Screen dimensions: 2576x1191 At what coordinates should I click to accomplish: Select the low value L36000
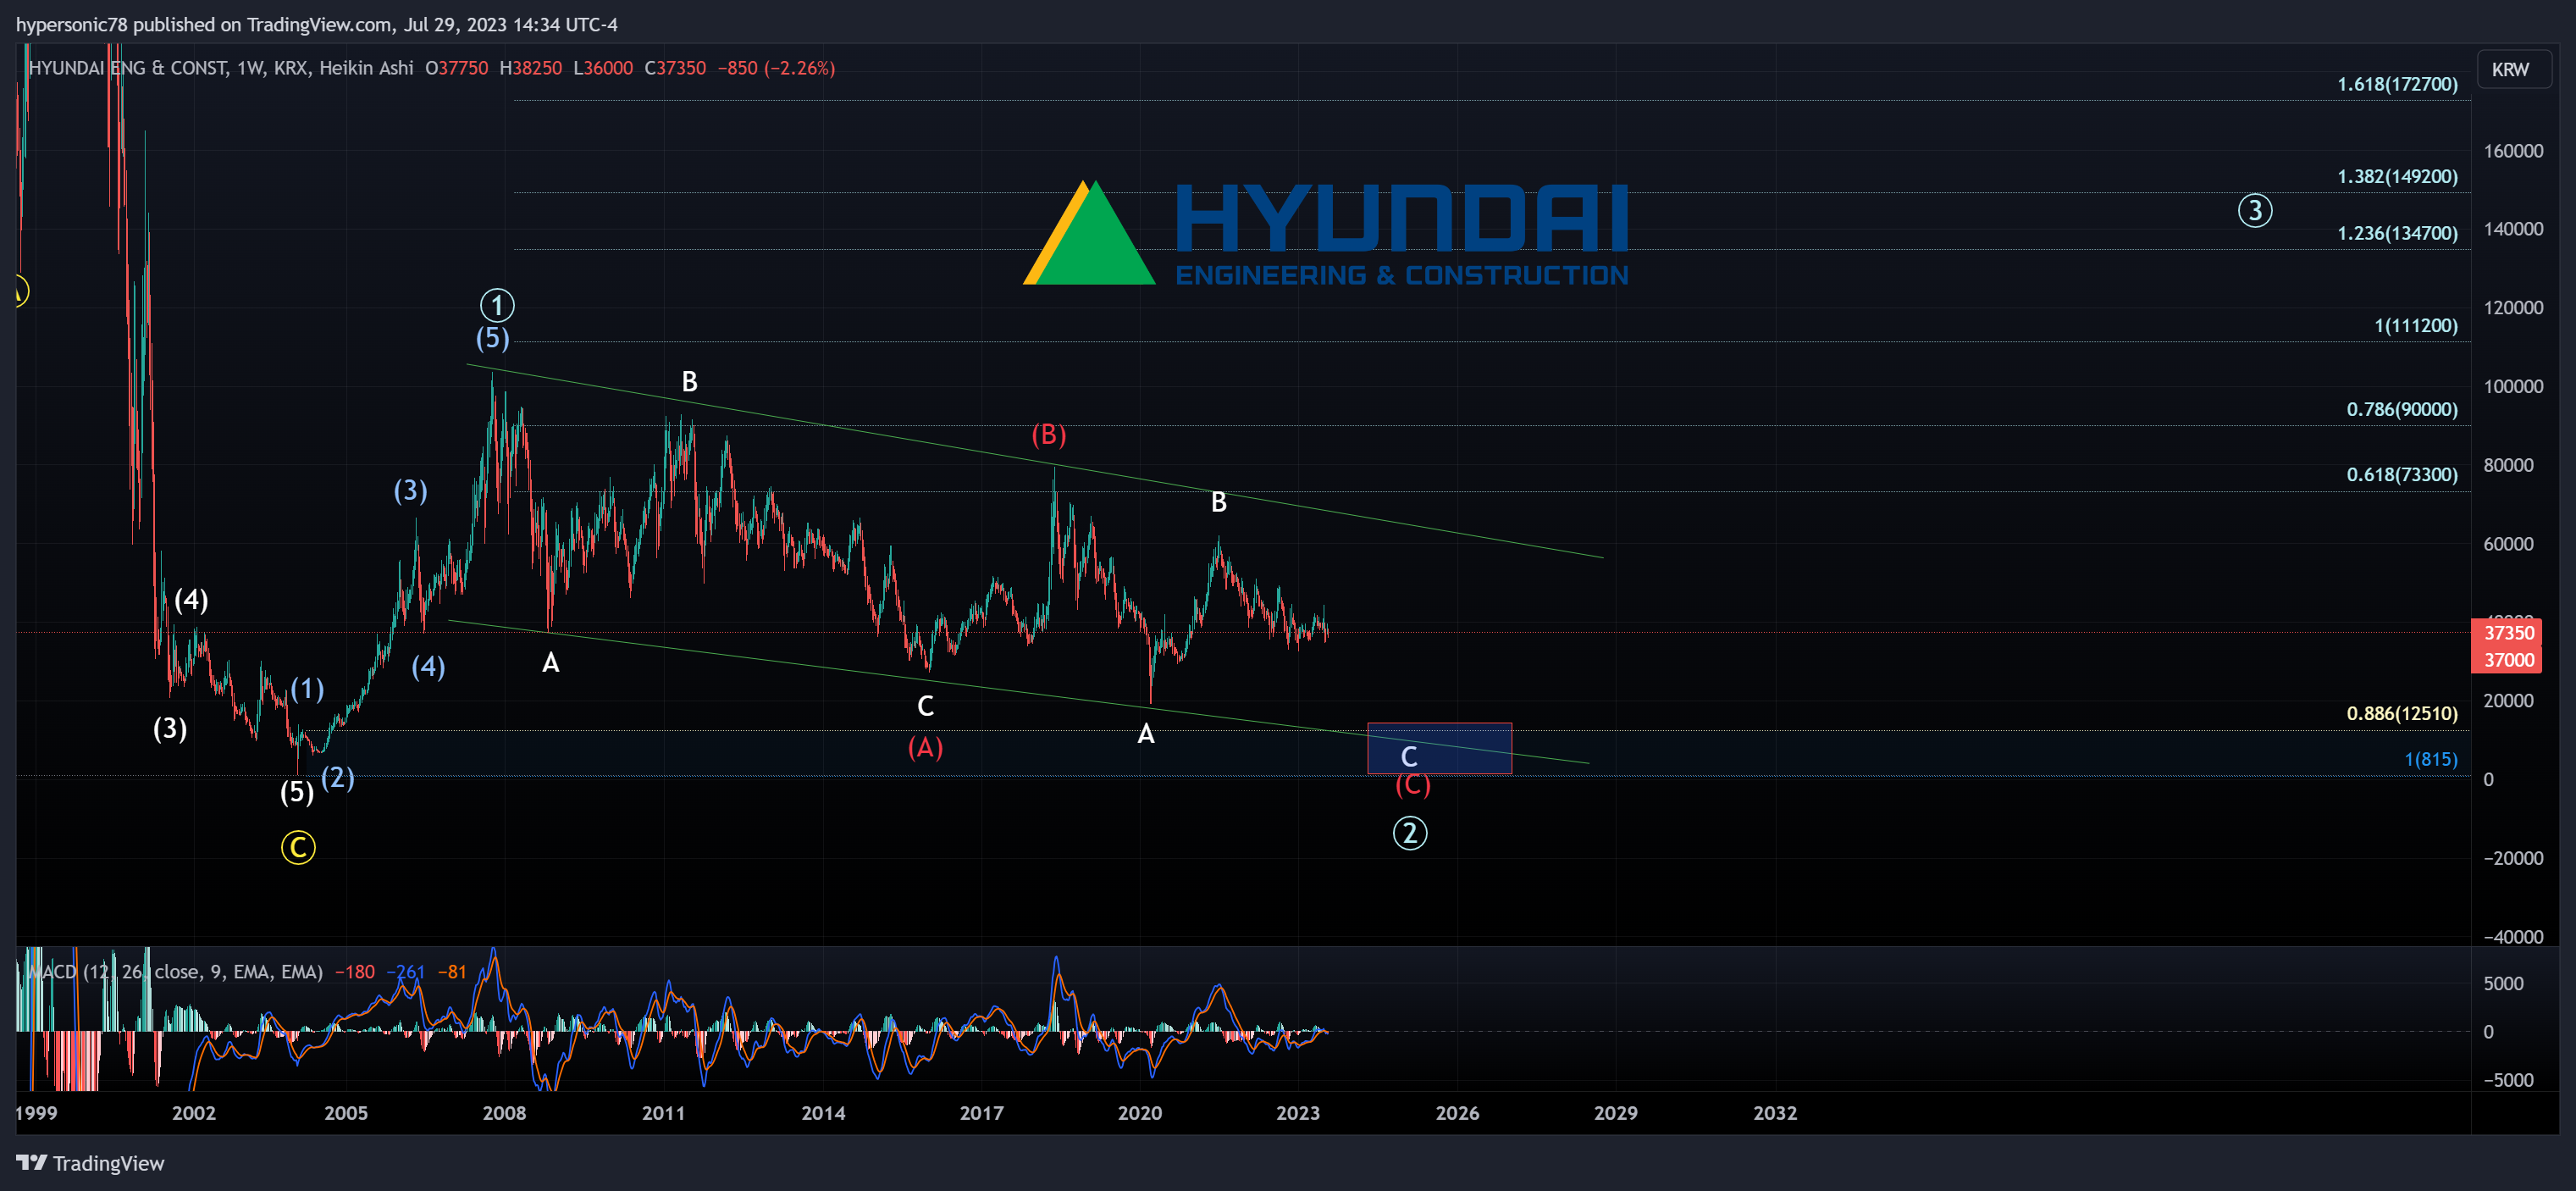click(x=603, y=68)
